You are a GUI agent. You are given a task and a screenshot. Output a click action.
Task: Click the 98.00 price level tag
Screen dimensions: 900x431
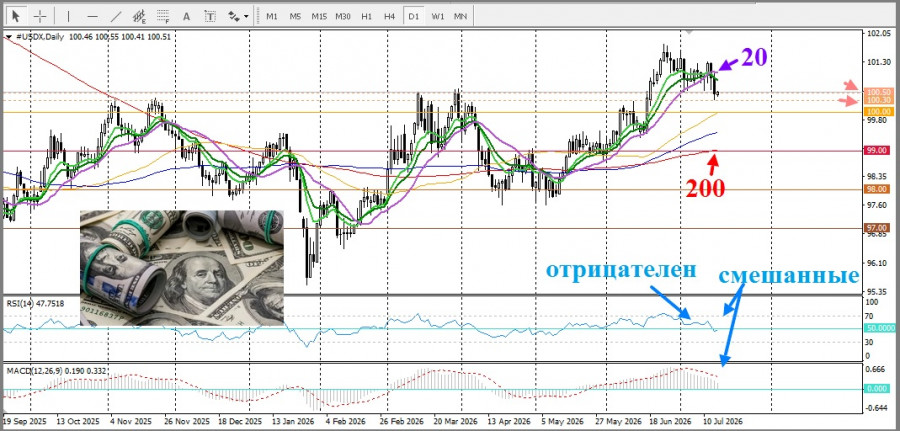click(879, 189)
